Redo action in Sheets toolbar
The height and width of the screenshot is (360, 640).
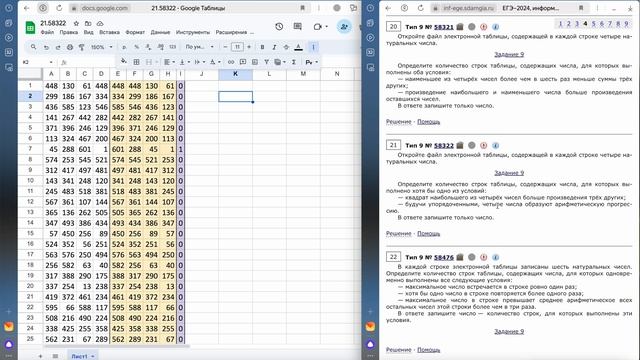pyautogui.click(x=58, y=47)
